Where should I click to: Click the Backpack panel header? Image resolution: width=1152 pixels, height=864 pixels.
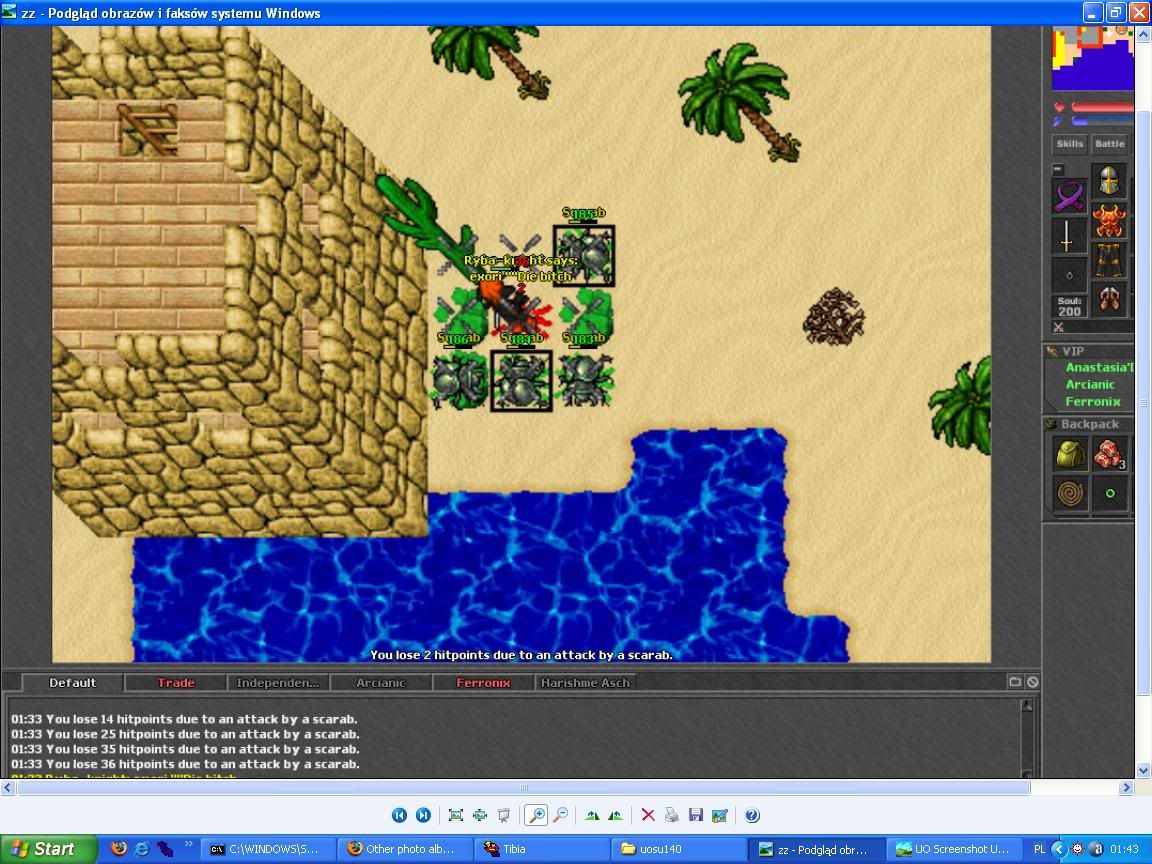point(1089,424)
